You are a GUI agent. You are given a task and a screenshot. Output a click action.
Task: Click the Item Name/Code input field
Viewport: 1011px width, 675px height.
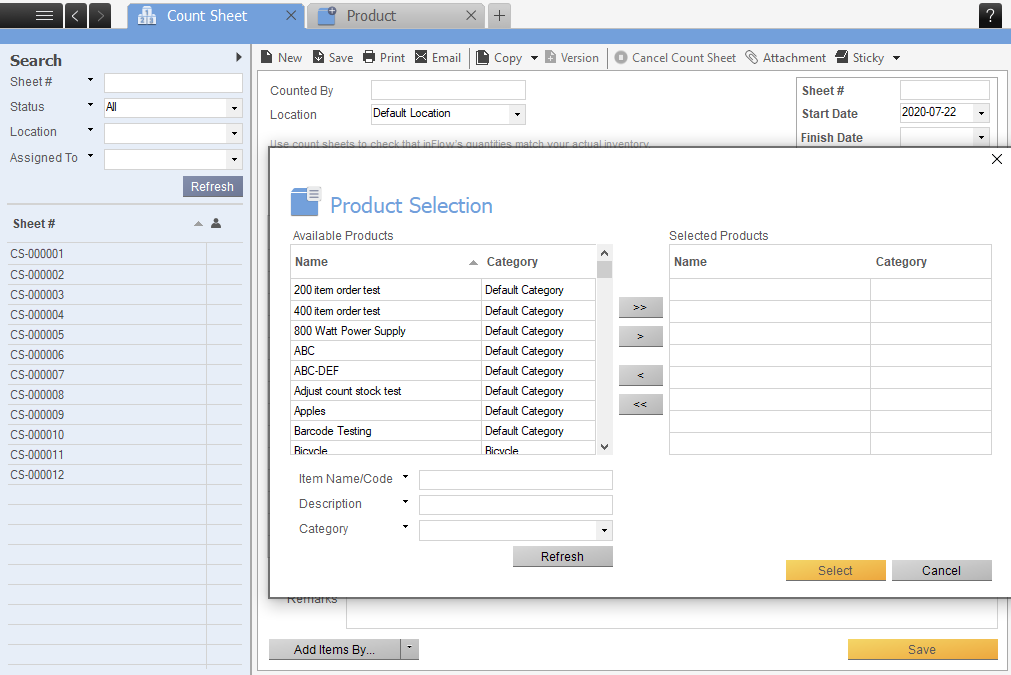coord(515,480)
